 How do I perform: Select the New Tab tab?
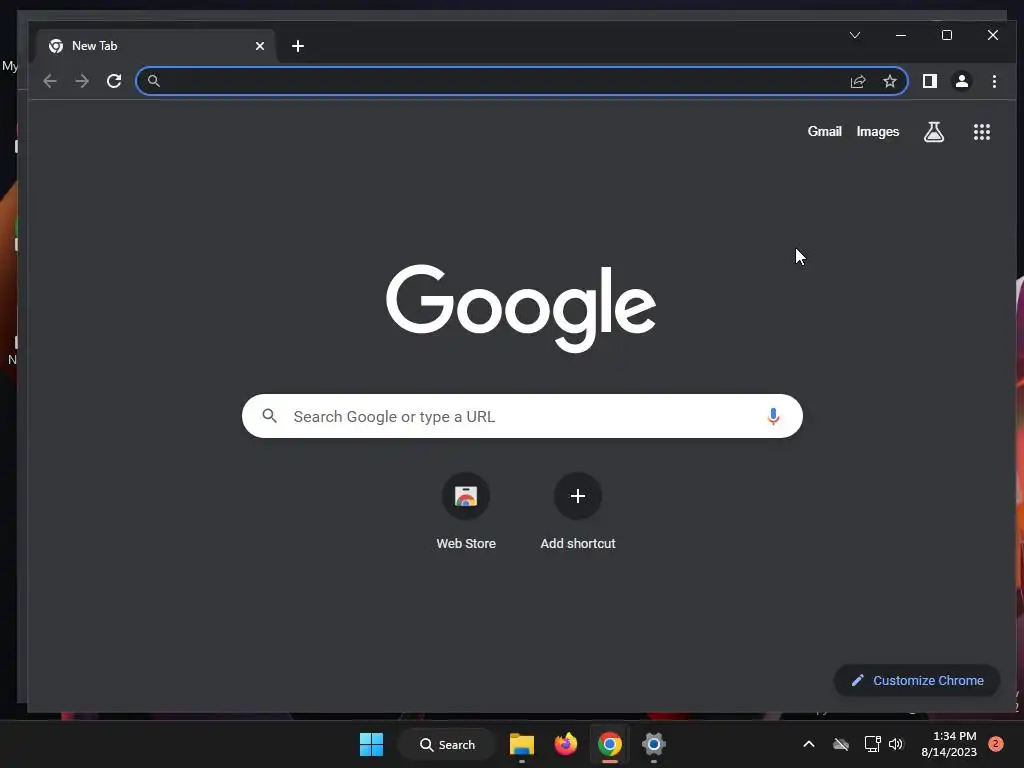[157, 46]
